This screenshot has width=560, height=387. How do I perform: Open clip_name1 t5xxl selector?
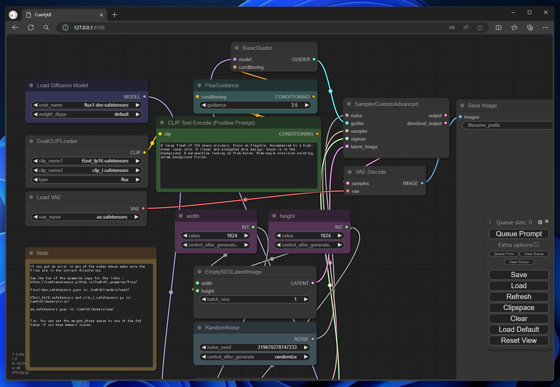(86, 161)
